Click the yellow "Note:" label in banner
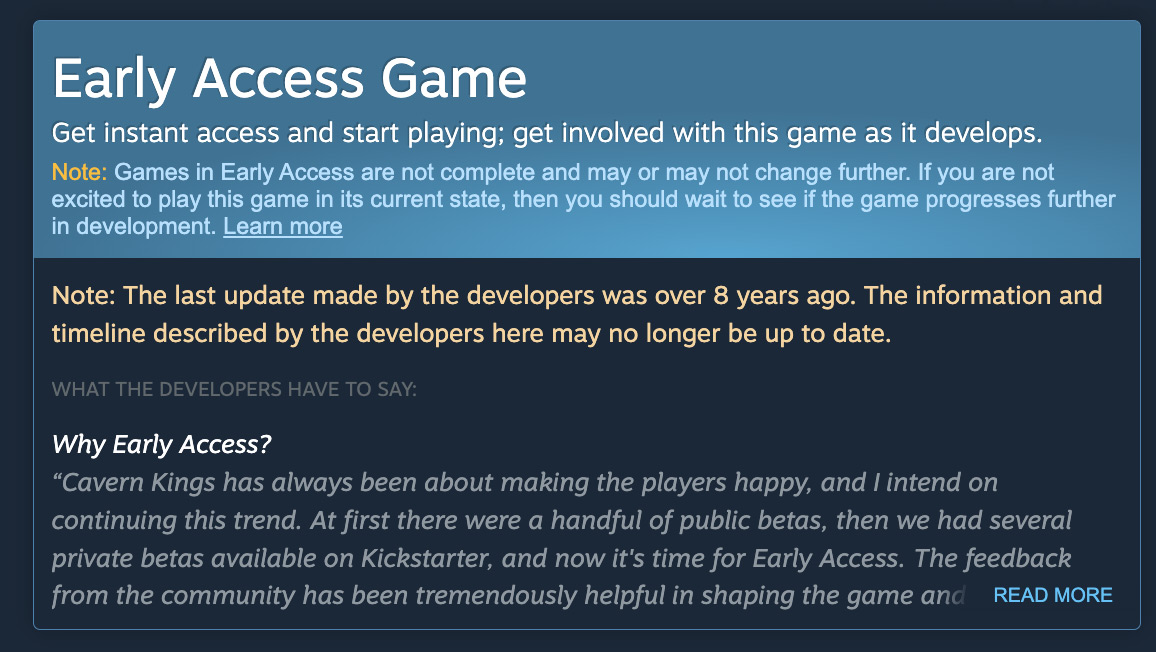Viewport: 1156px width, 652px height. pyautogui.click(x=79, y=172)
